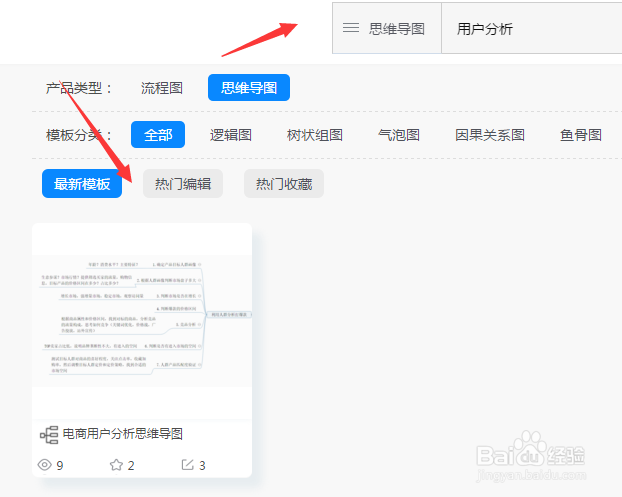
Task: Click the view count 9
Action: pyautogui.click(x=60, y=465)
